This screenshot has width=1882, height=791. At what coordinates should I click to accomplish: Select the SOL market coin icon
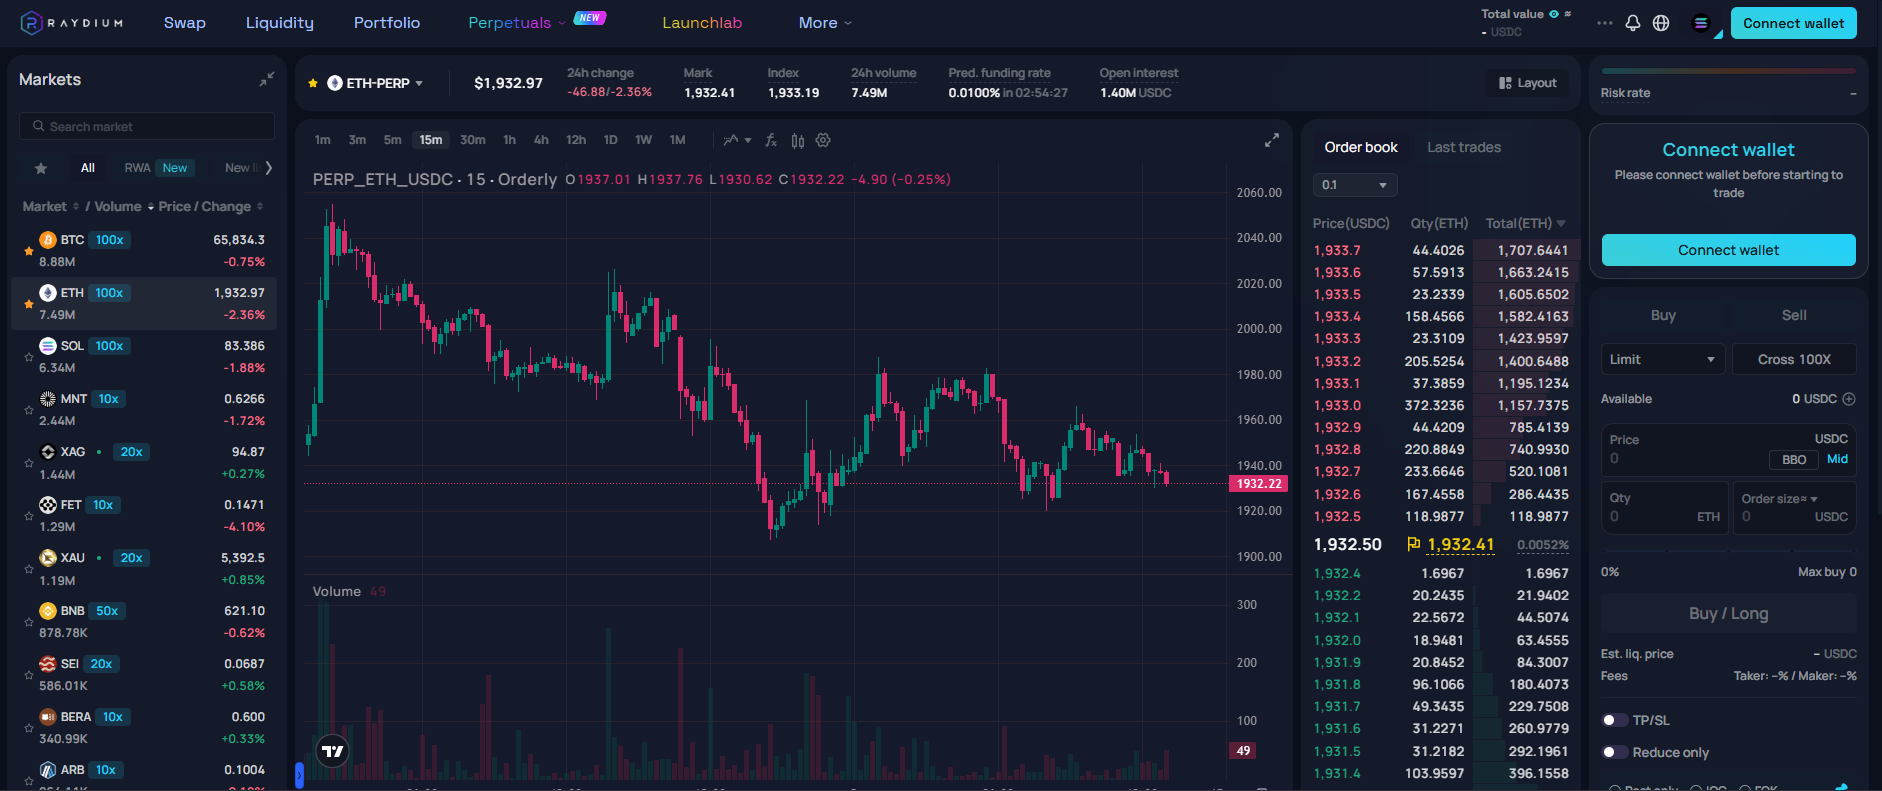(x=48, y=346)
